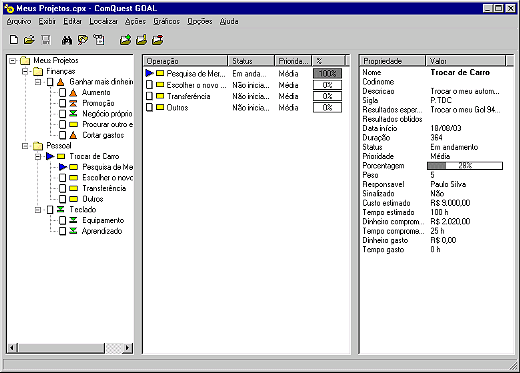This screenshot has width=520, height=373.
Task: Check the Equipamento checkbox
Action: (x=62, y=220)
